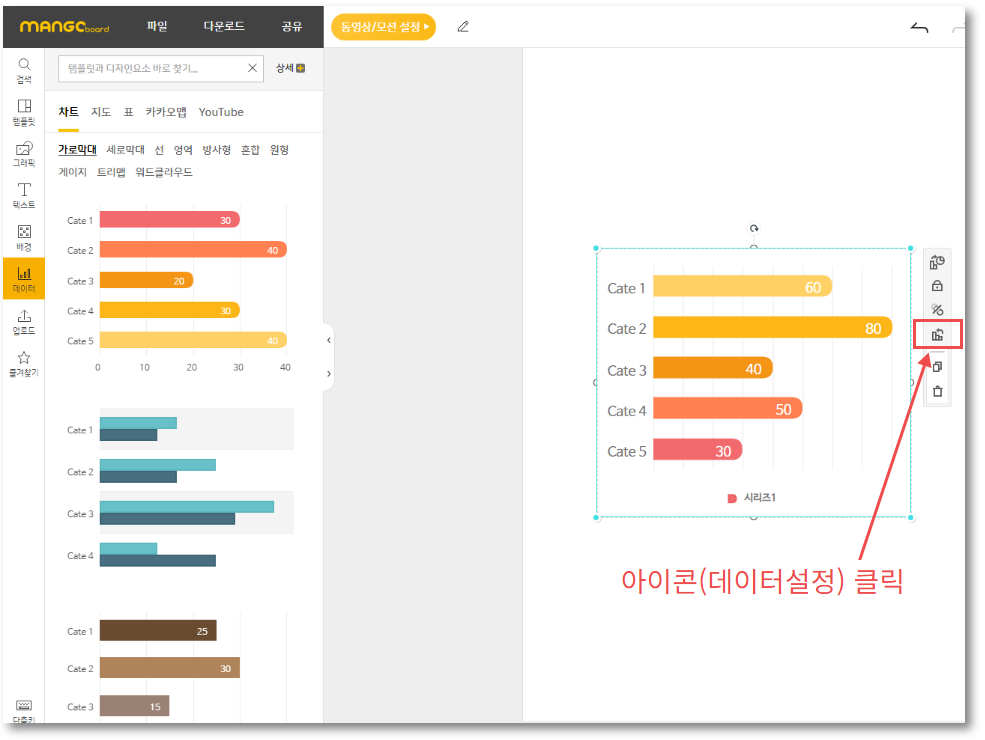Click 동영상/모션 설정 button
This screenshot has height=740, width=985.
tap(383, 27)
